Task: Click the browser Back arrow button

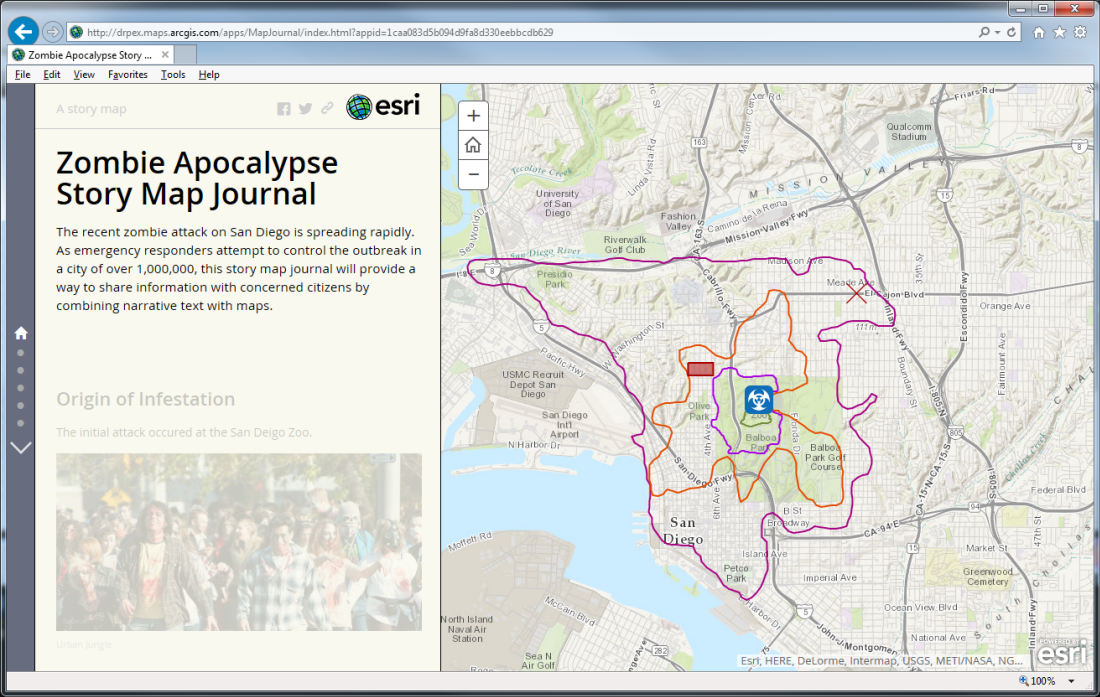Action: [23, 32]
